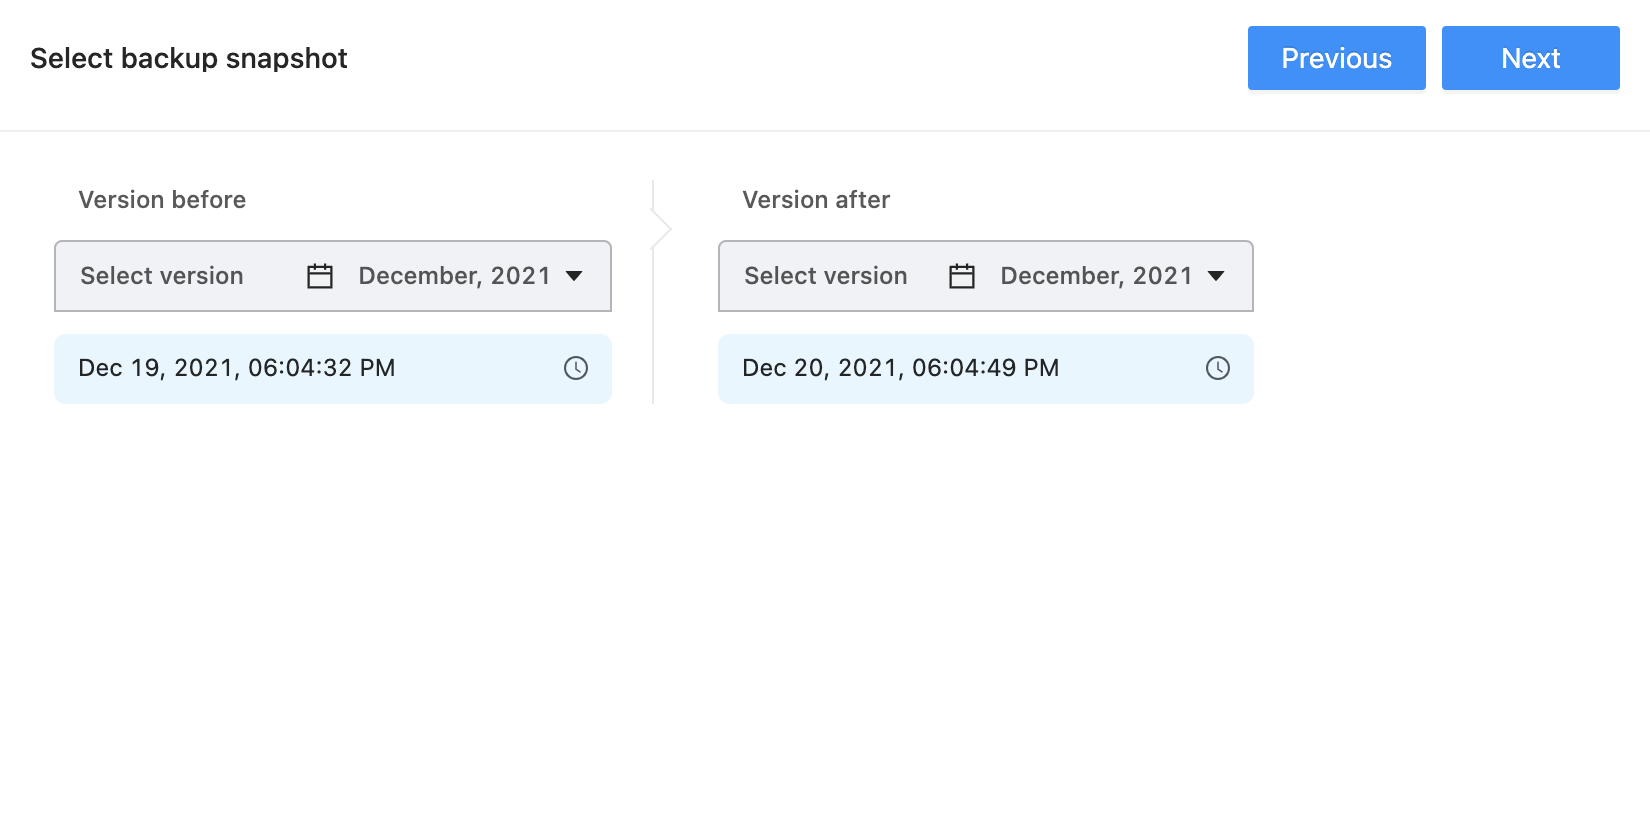Screen dimensions: 1650x828
Task: Go to the Previous step
Action: (x=1337, y=58)
